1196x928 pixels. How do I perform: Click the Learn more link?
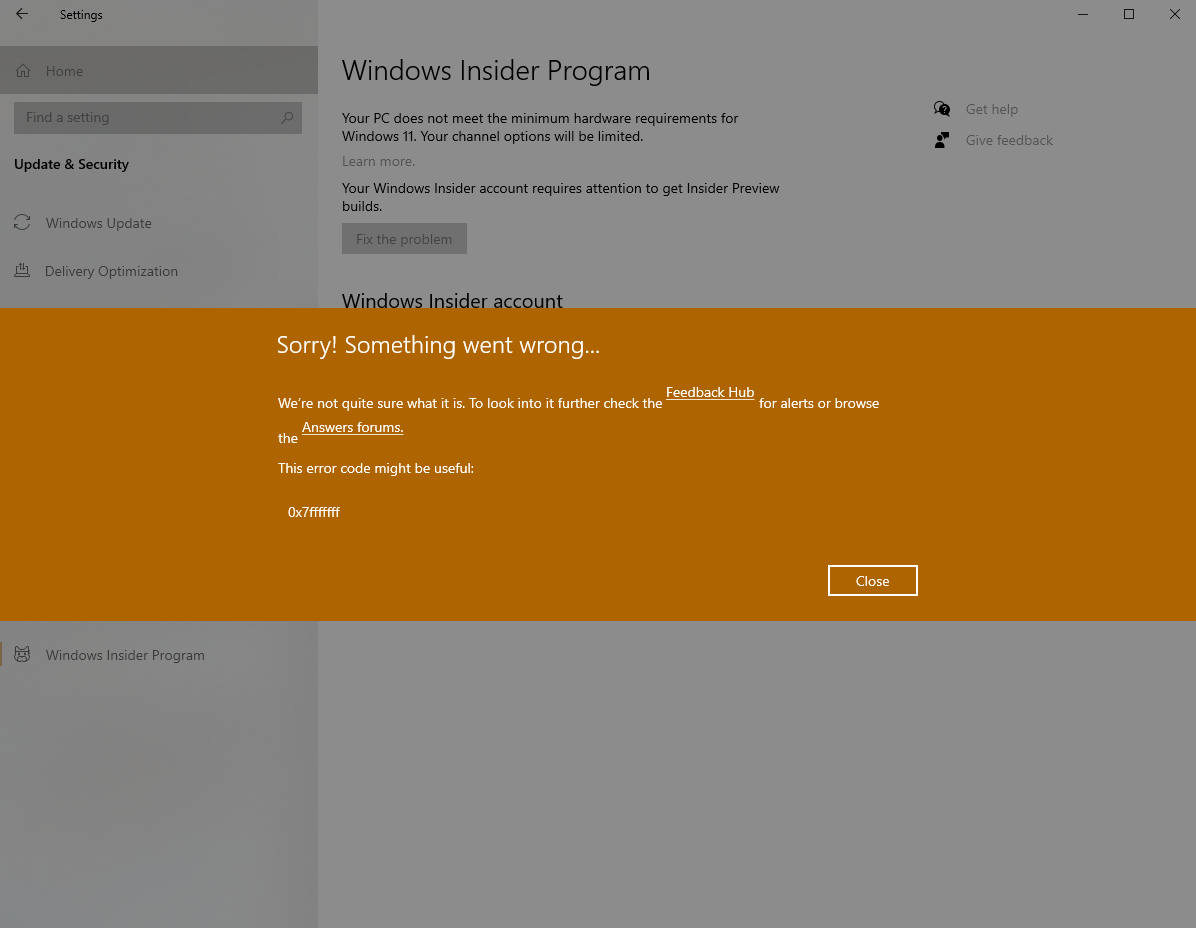(x=378, y=161)
